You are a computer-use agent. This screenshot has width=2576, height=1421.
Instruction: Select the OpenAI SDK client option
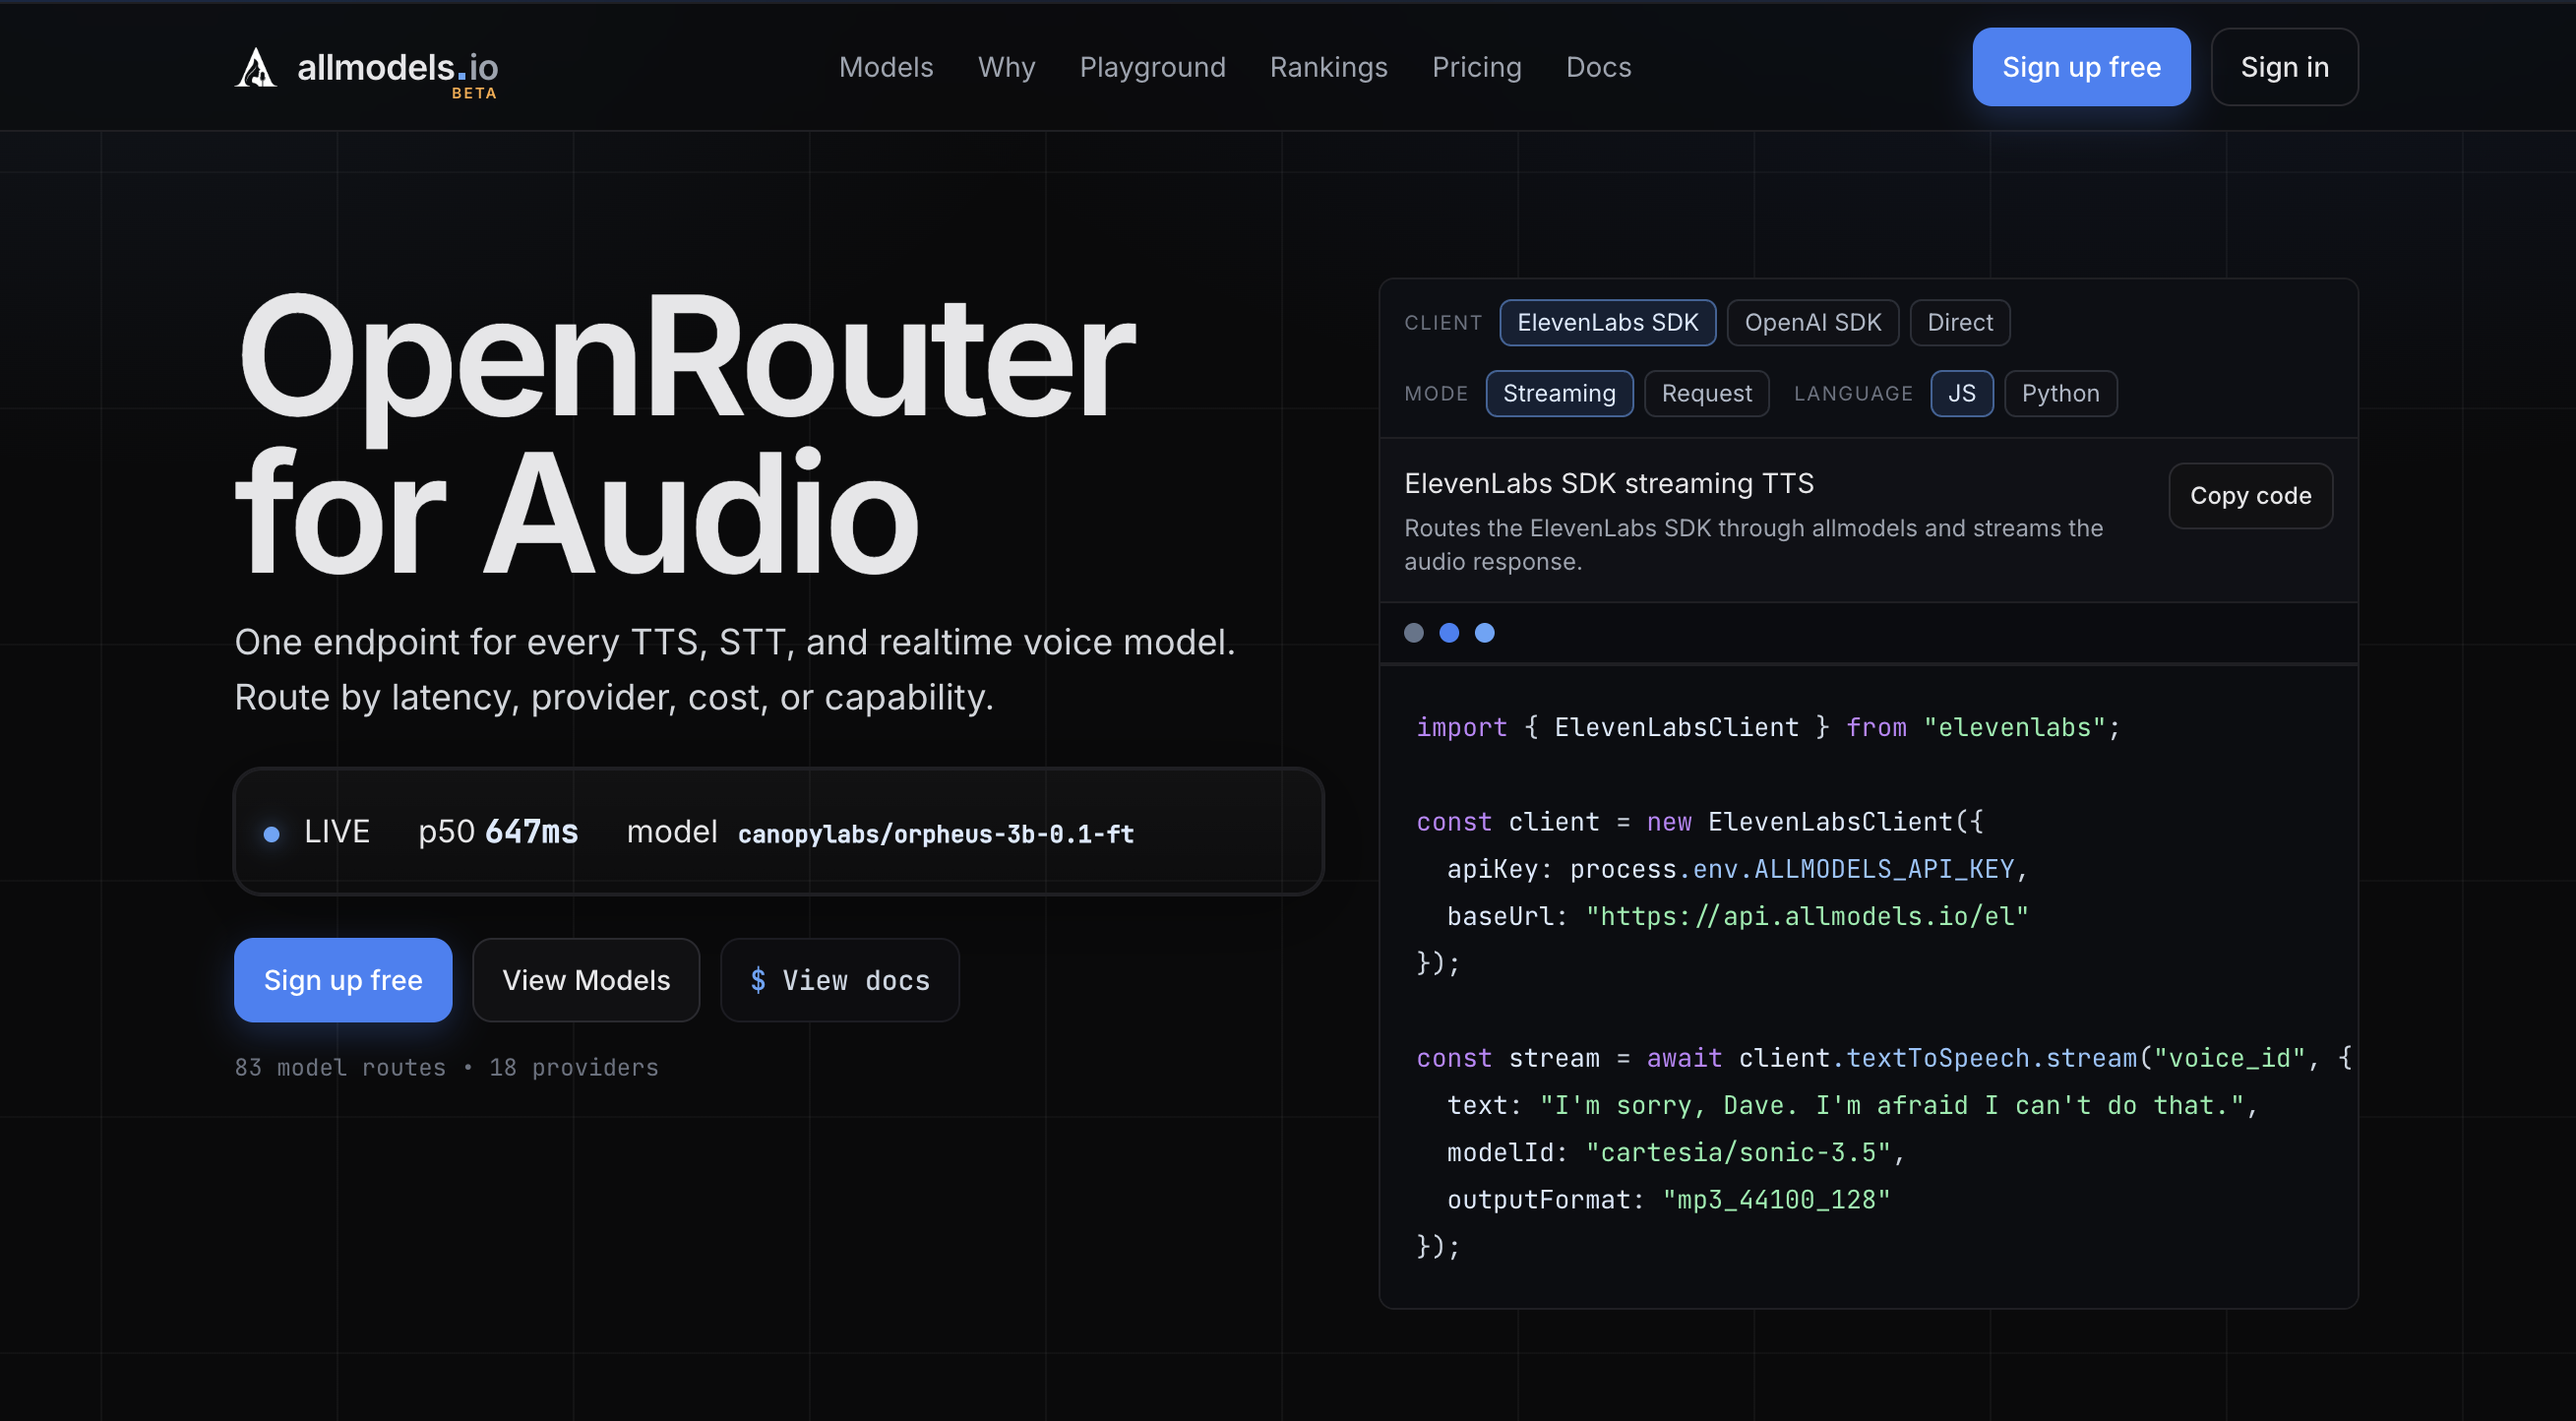click(x=1812, y=323)
